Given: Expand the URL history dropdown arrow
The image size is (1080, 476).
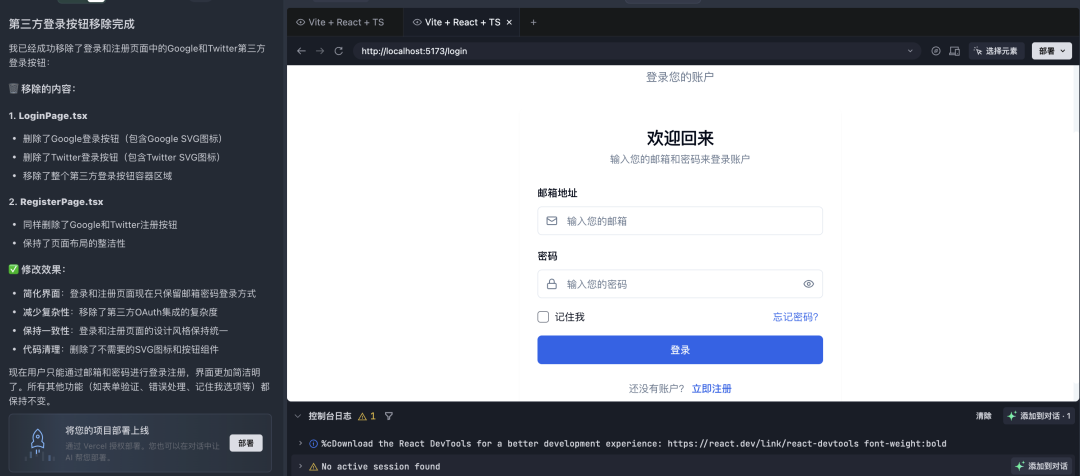Looking at the screenshot, I should coord(911,51).
